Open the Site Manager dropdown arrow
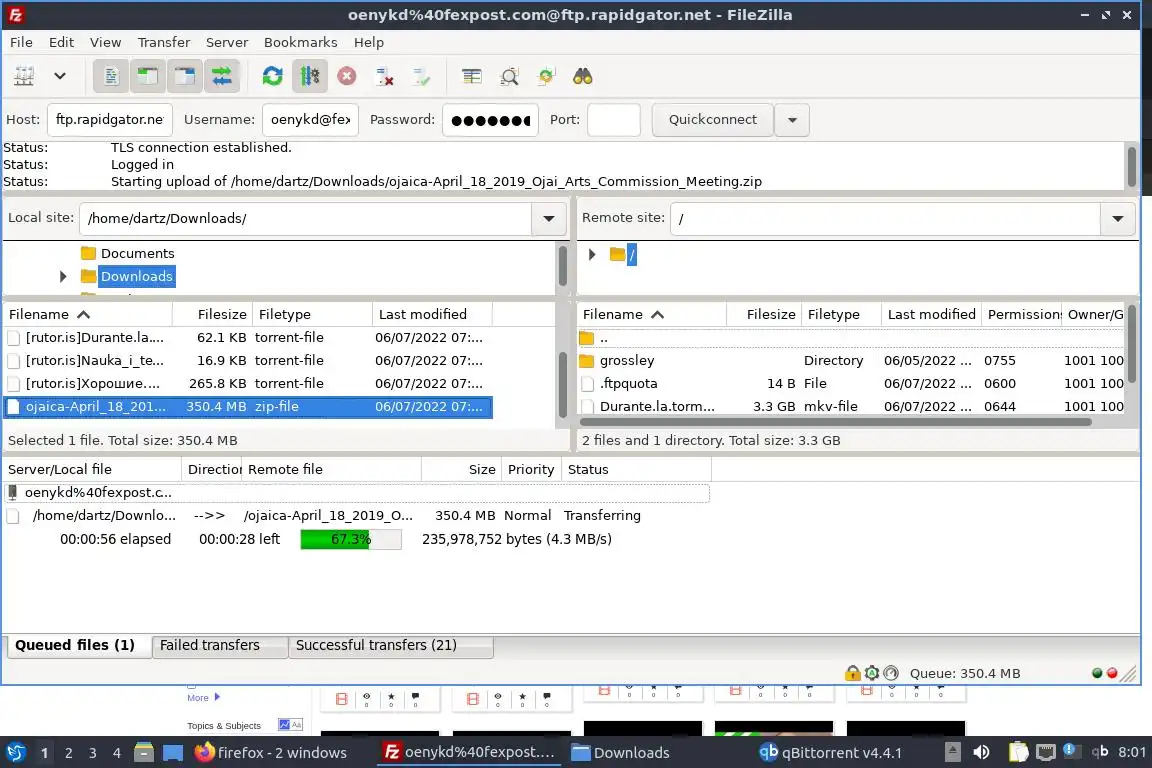This screenshot has width=1152, height=768. tap(60, 76)
